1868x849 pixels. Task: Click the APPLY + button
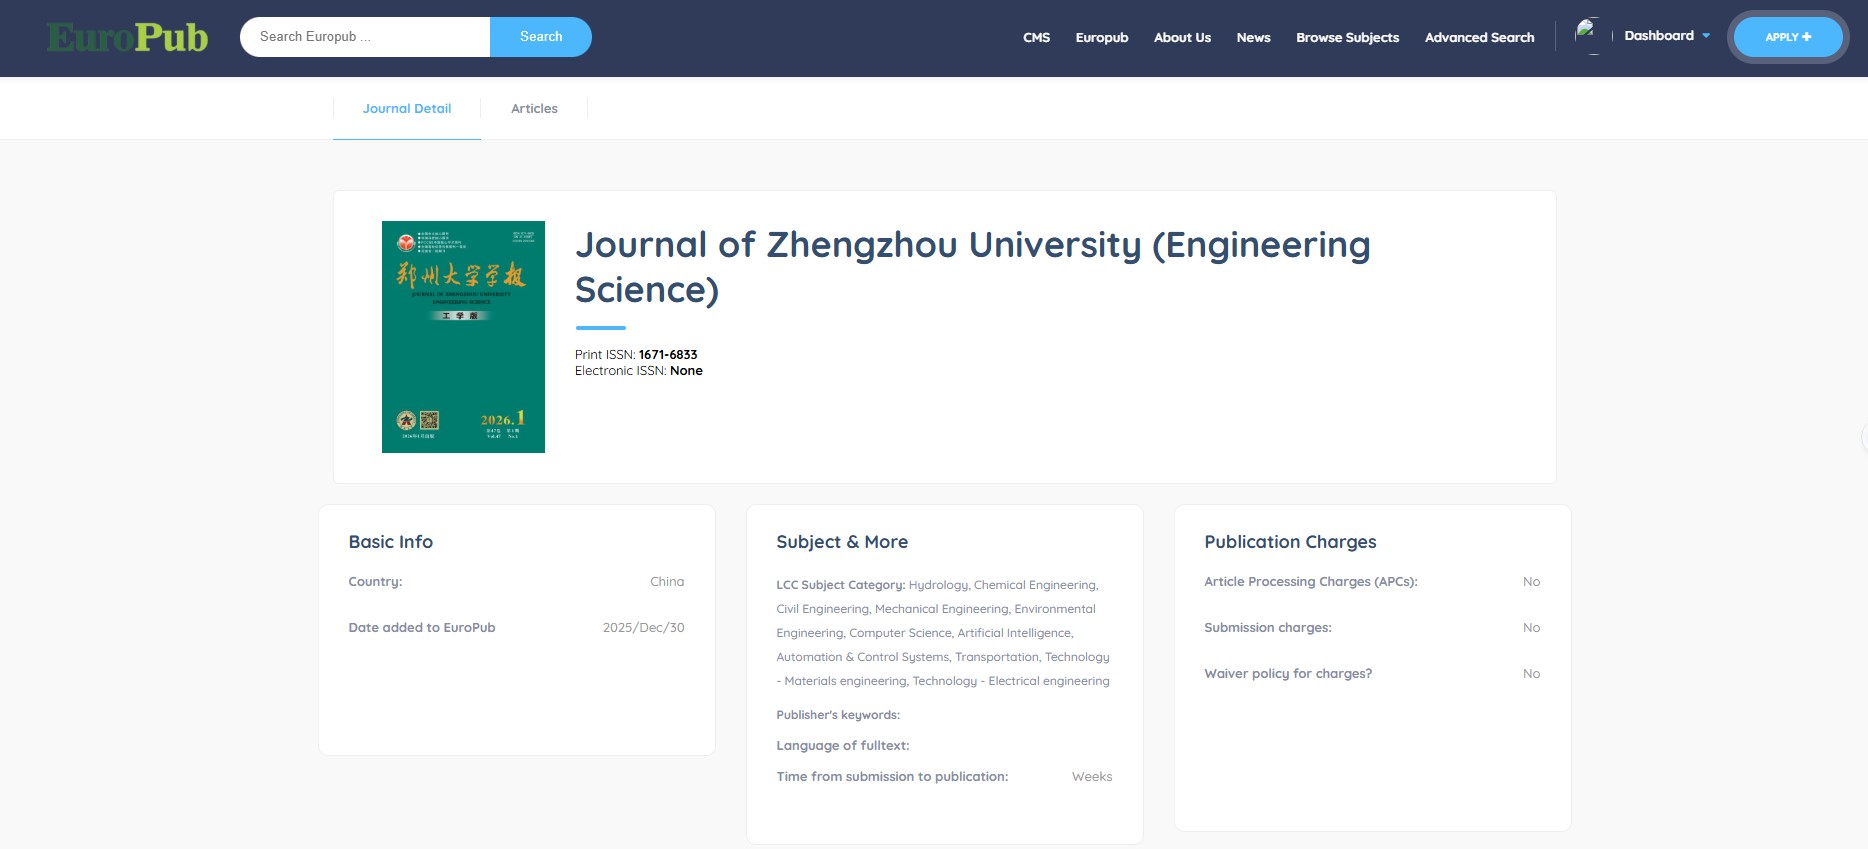pos(1787,37)
